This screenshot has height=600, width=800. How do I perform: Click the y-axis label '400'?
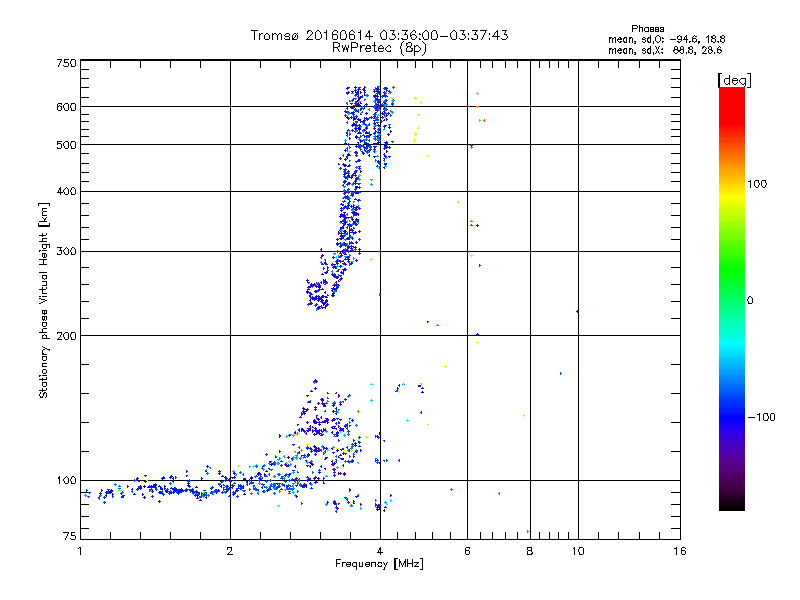click(x=66, y=191)
